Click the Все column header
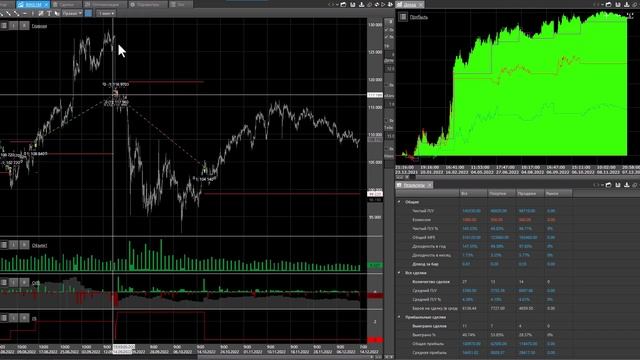The height and width of the screenshot is (360, 640). (x=473, y=193)
